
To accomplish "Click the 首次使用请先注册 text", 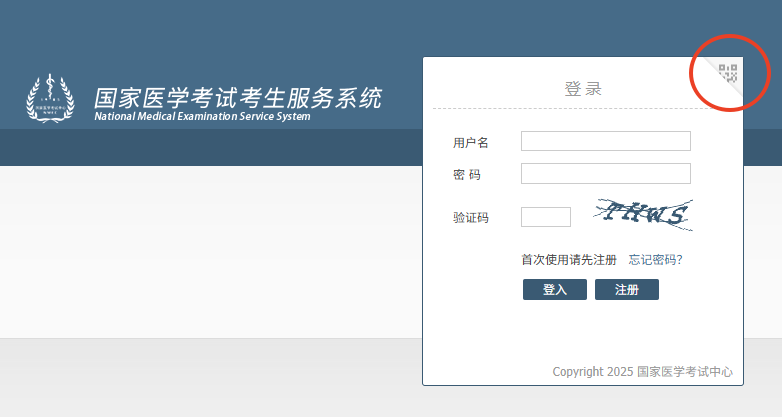I will (569, 260).
